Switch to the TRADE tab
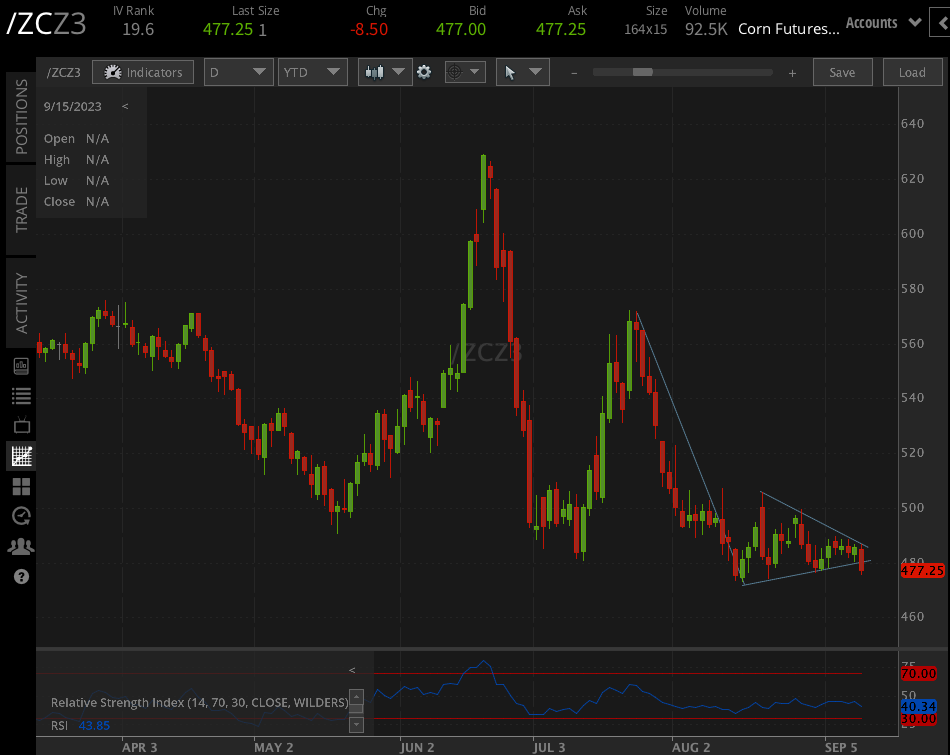The height and width of the screenshot is (755, 950). click(20, 213)
